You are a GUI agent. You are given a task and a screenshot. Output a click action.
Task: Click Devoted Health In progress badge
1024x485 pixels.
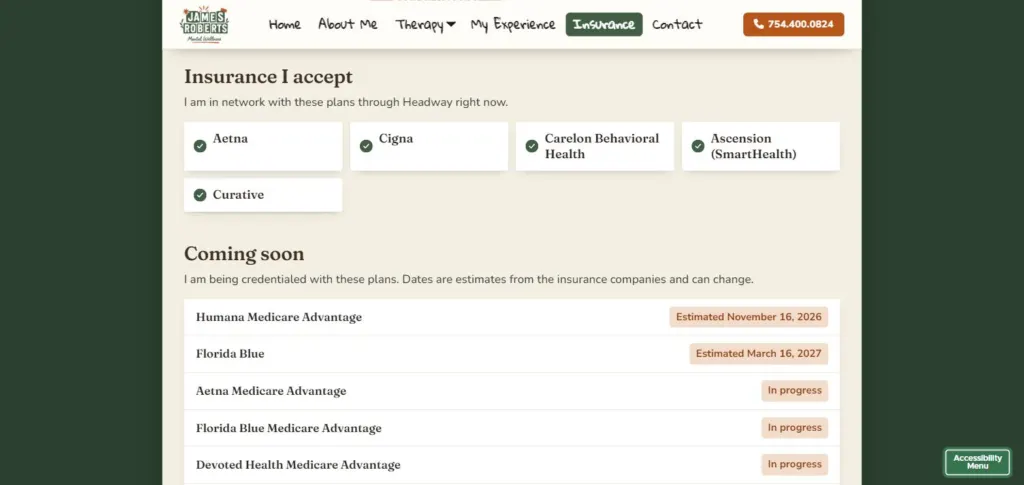[x=795, y=465]
